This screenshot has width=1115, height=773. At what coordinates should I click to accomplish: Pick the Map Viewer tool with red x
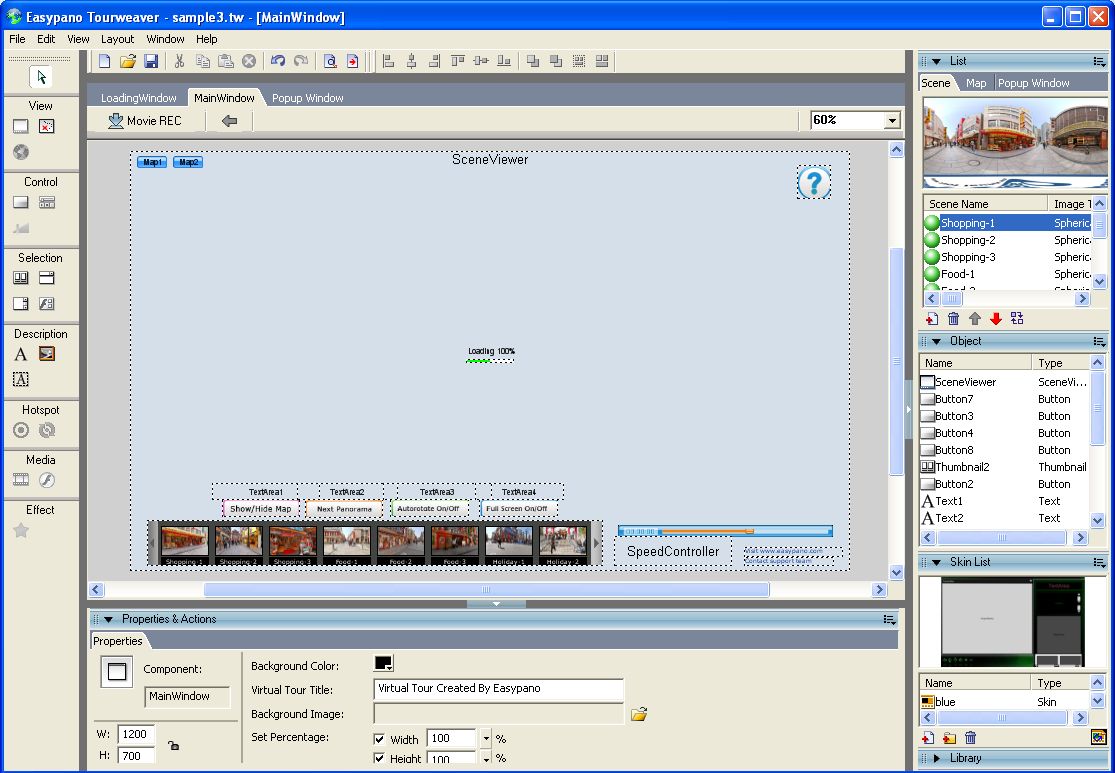point(46,127)
